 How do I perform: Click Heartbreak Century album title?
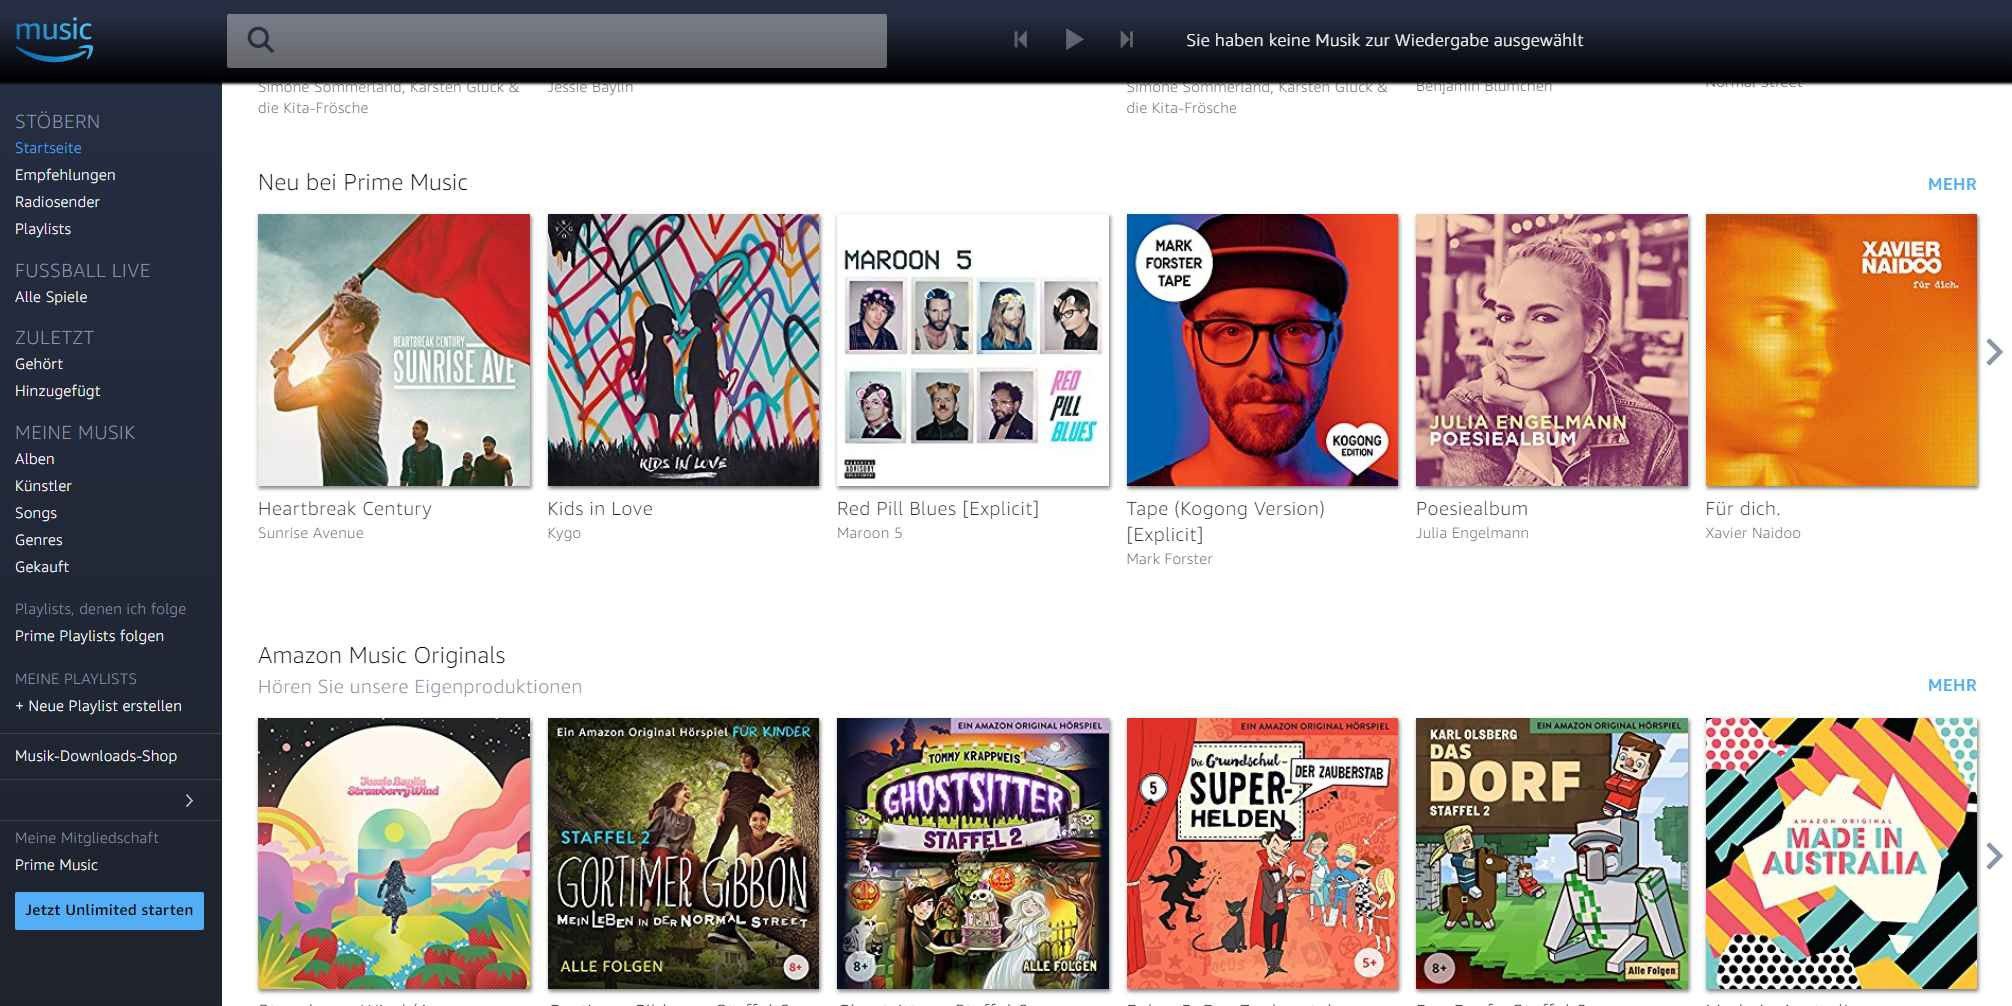pos(345,509)
